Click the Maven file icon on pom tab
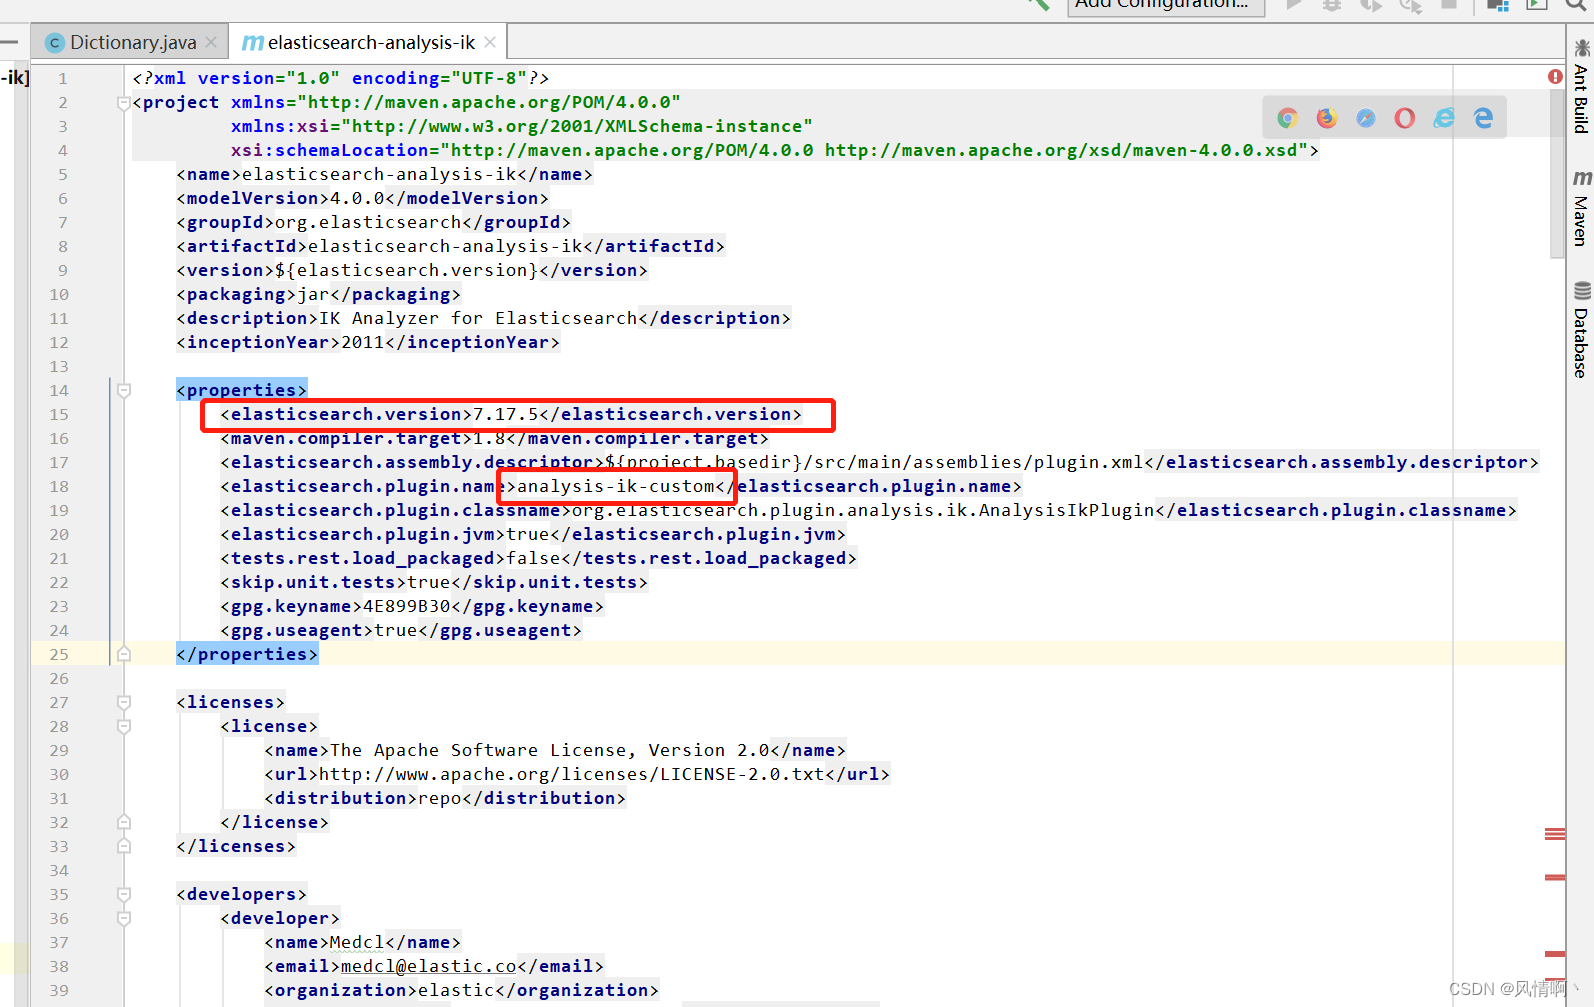1594x1007 pixels. 253,42
